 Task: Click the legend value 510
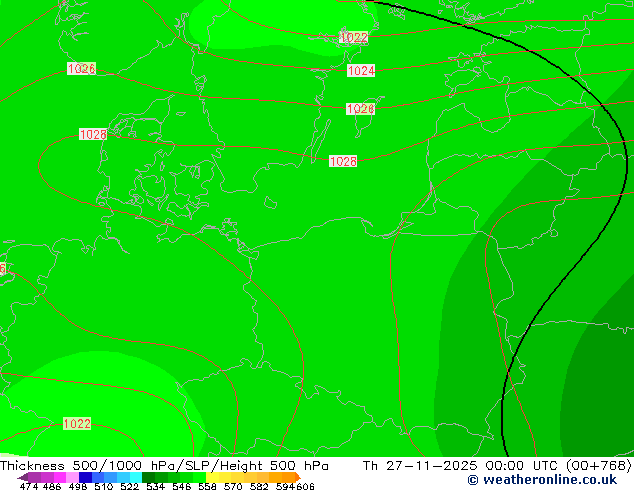pyautogui.click(x=104, y=486)
